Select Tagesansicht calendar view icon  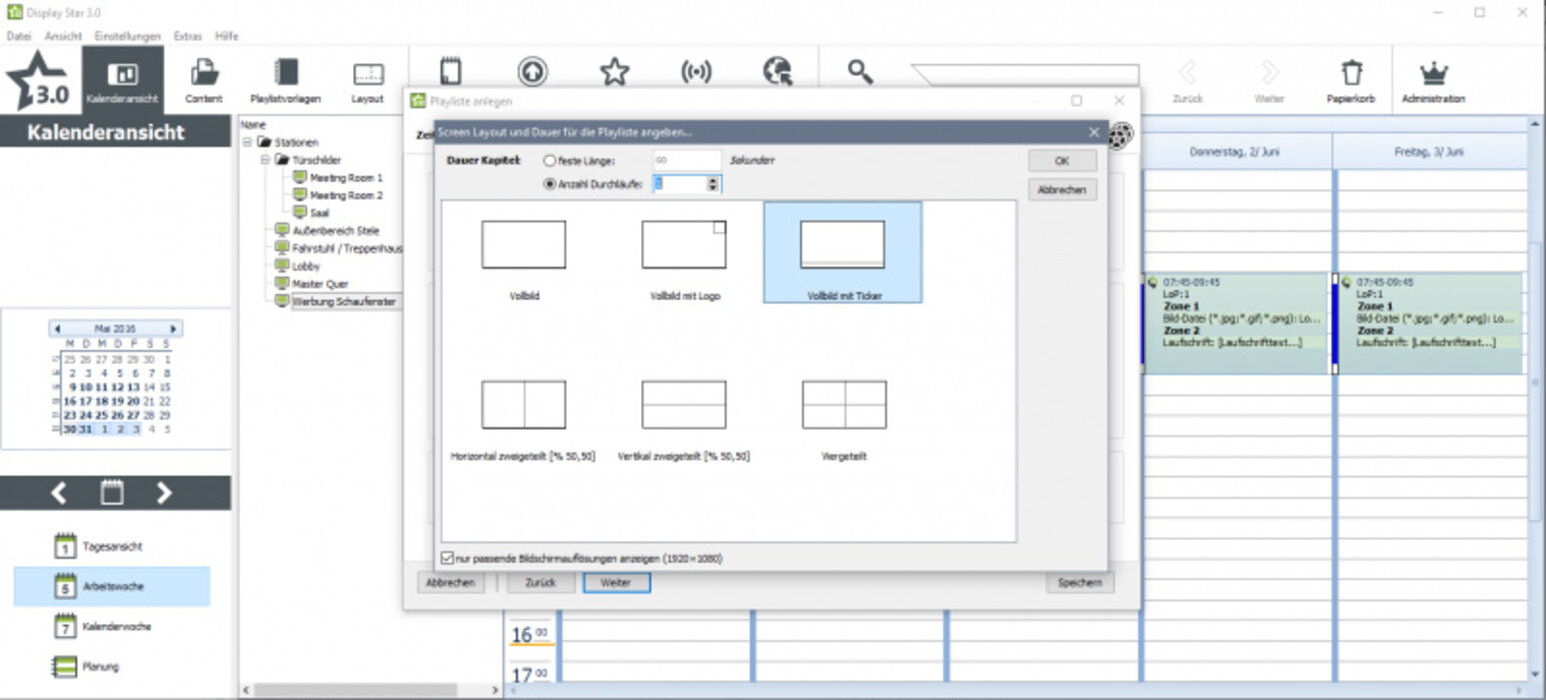pos(66,547)
